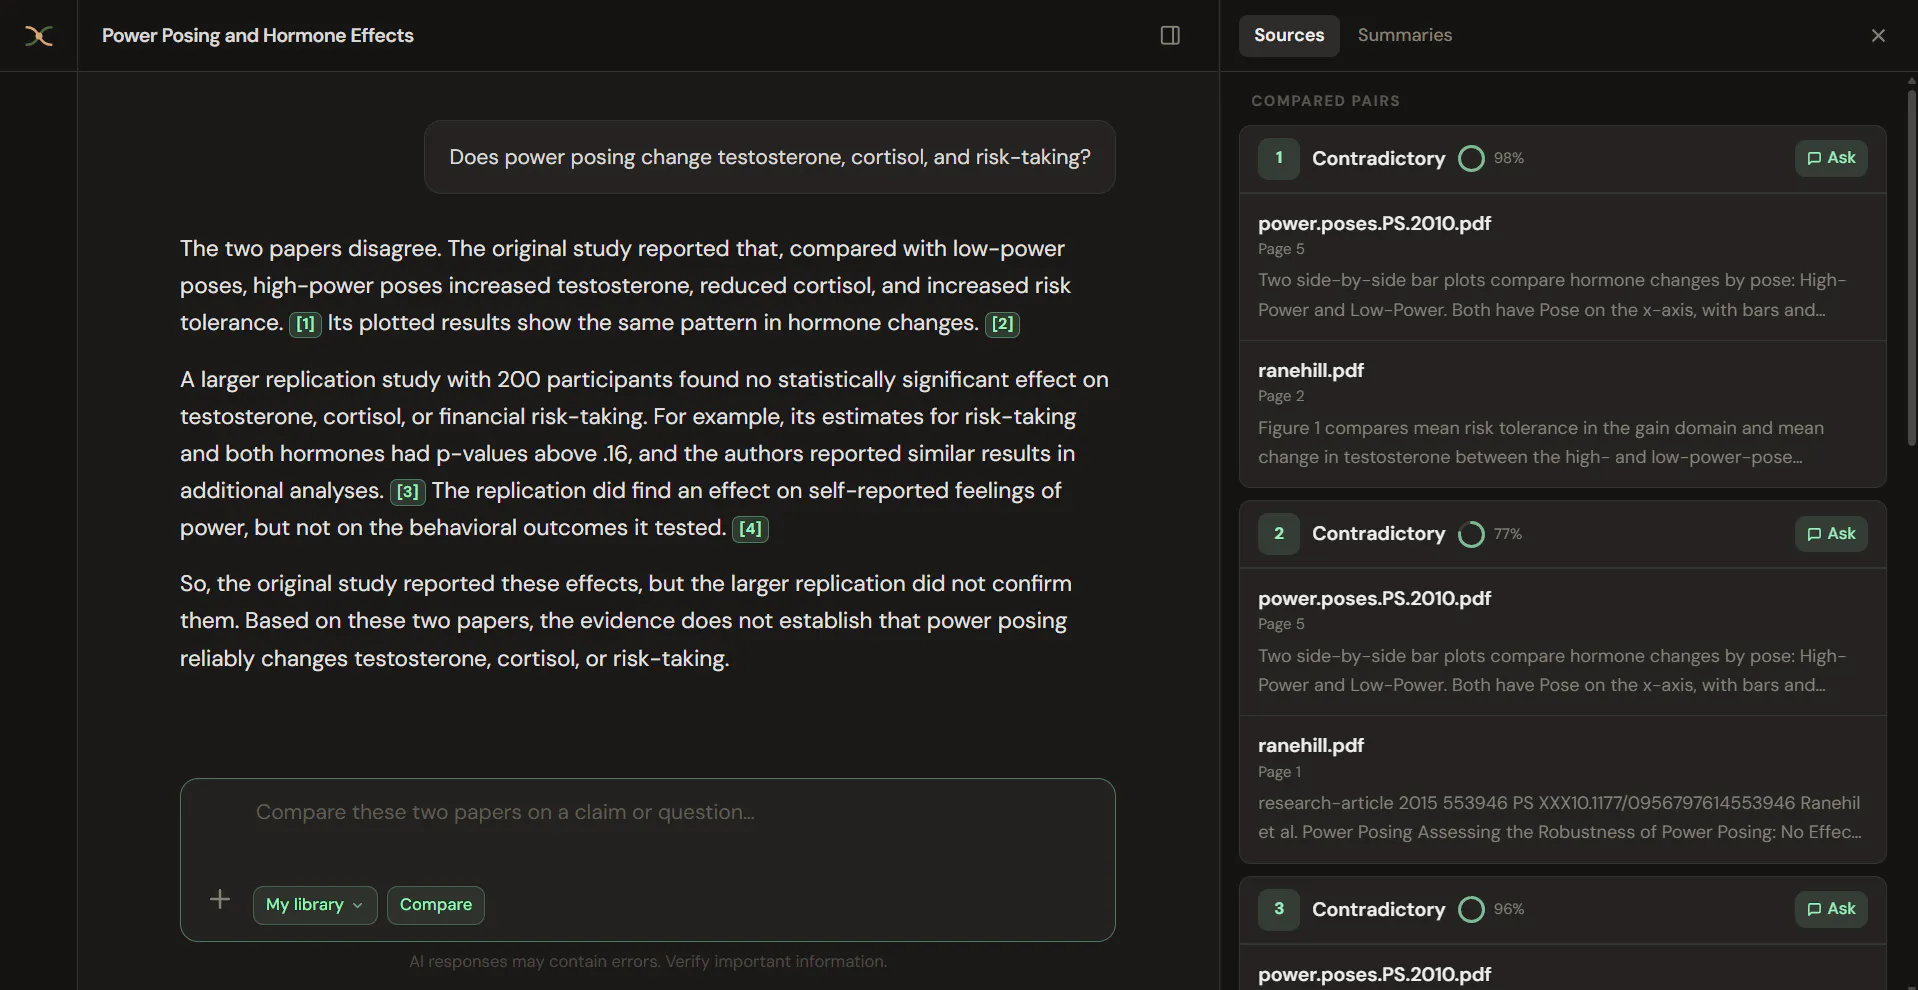The image size is (1918, 990).
Task: Click the 77% confidence ring
Action: coord(1471,534)
